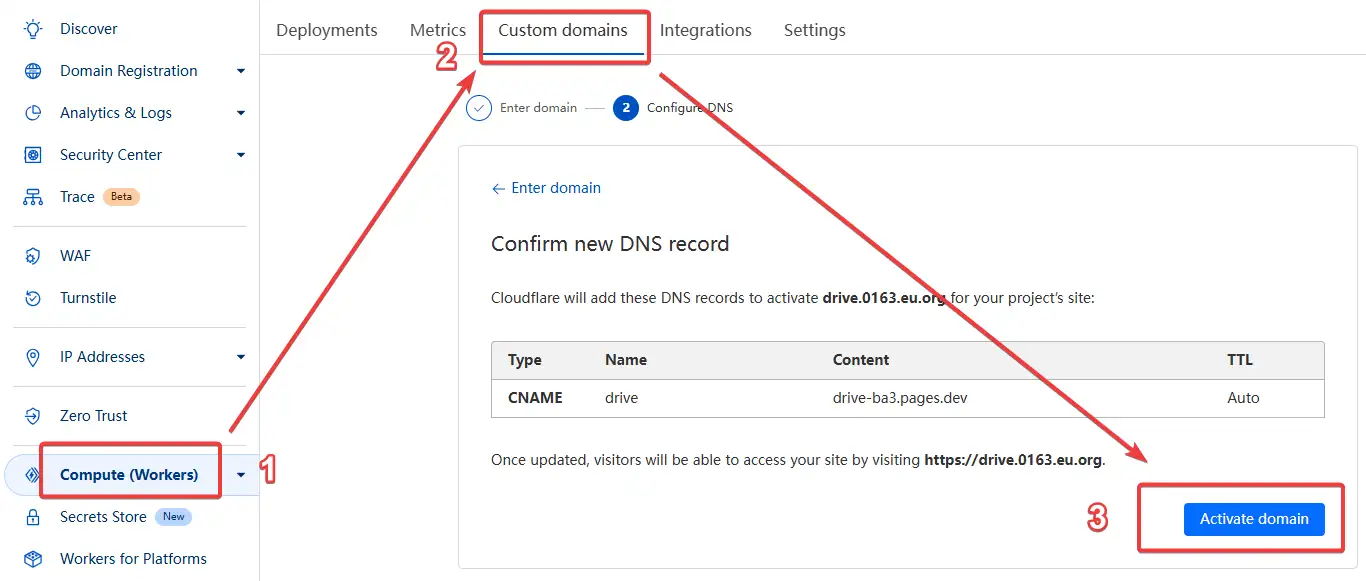Click the Workers for Platforms cube icon

coord(33,559)
